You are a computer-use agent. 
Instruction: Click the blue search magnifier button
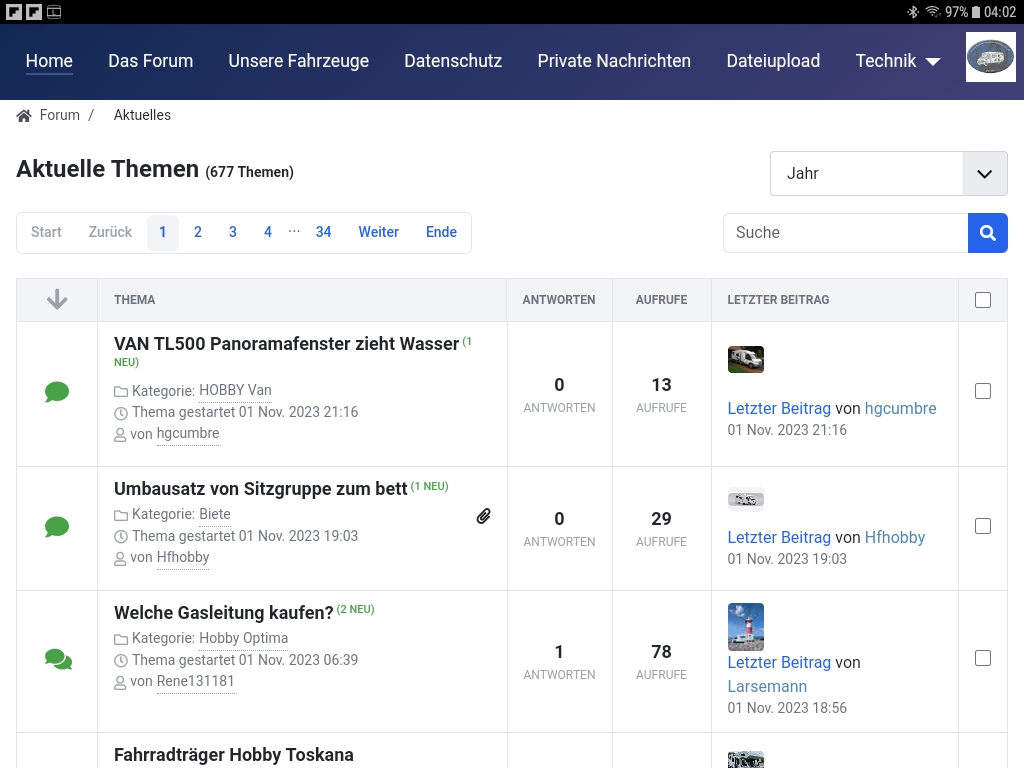pos(987,233)
